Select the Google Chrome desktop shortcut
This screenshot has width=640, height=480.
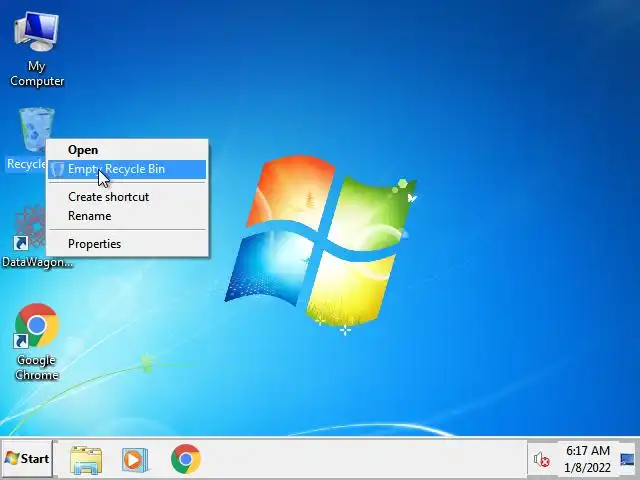(37, 341)
